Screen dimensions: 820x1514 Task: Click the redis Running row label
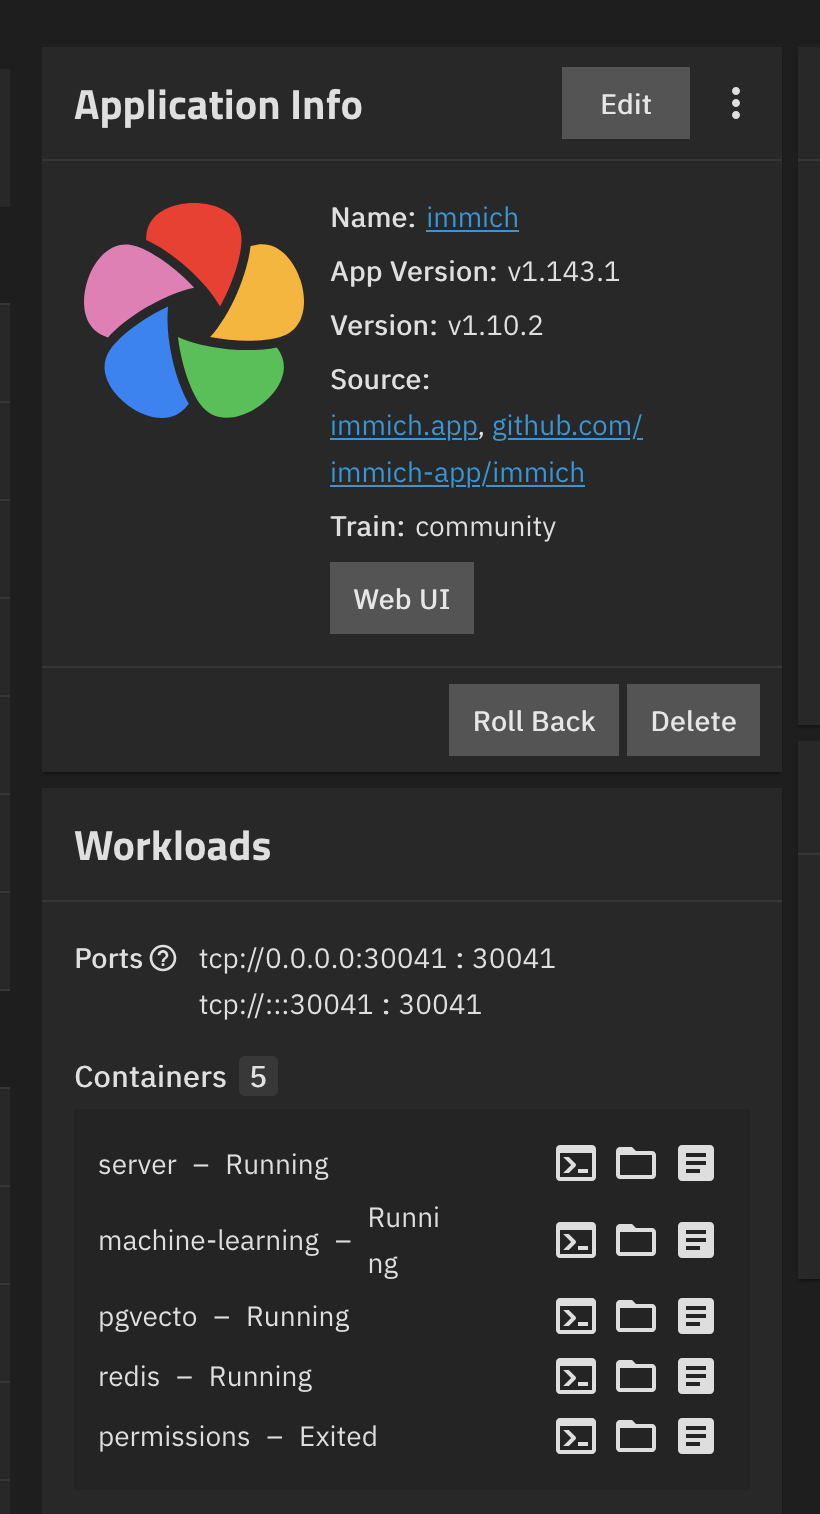[x=205, y=1377]
